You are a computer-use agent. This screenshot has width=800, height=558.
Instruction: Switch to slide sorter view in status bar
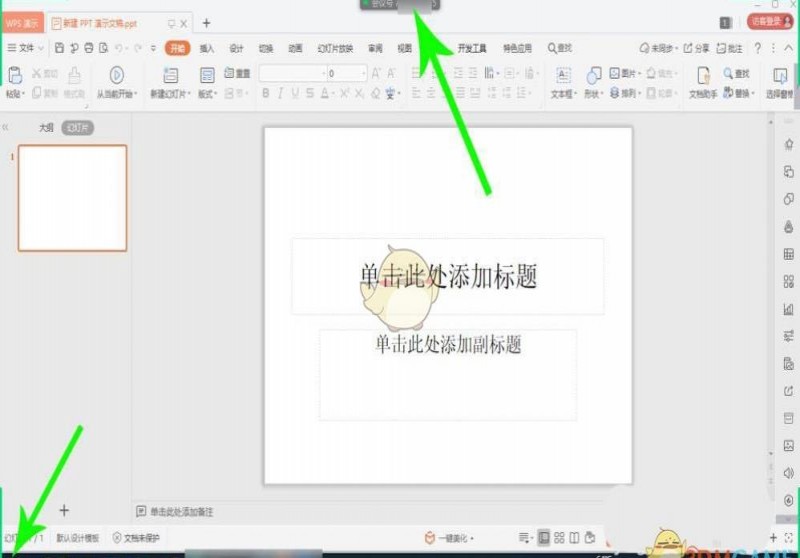point(560,538)
